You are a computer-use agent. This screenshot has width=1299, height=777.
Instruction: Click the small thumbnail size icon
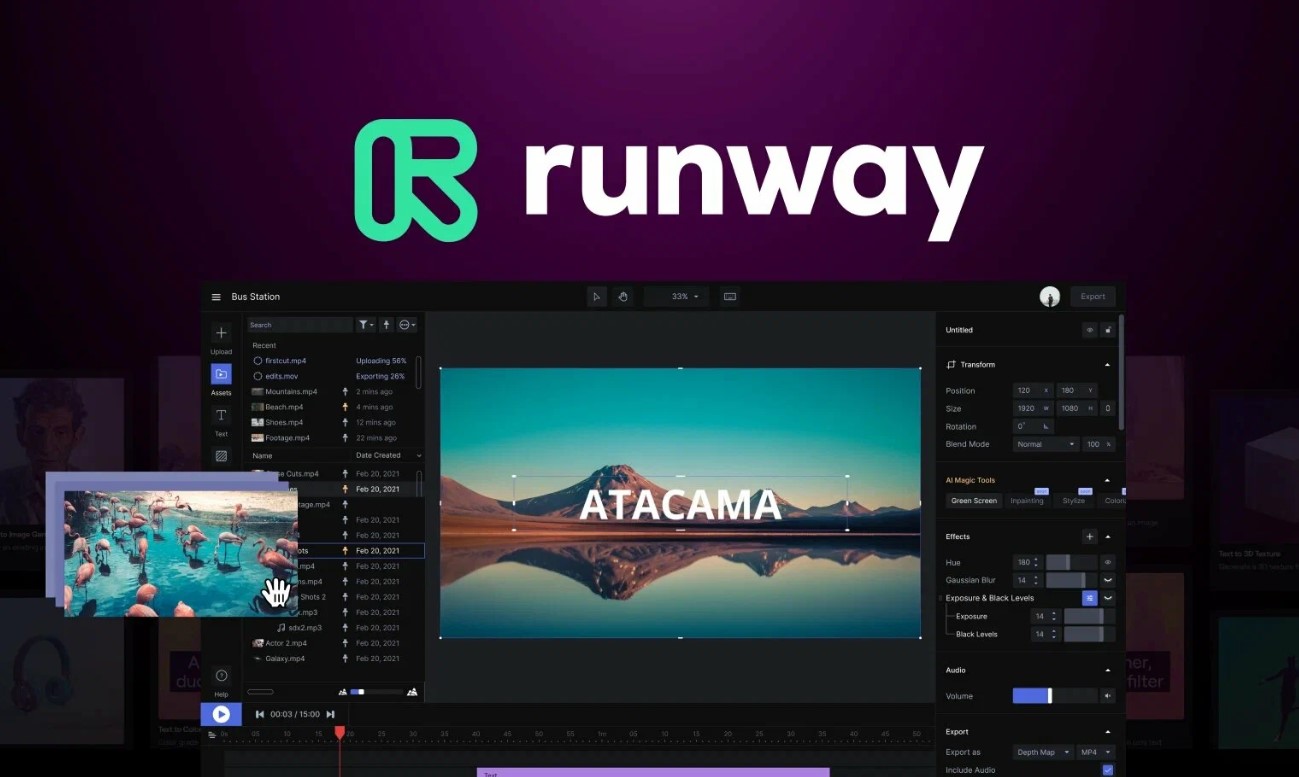(x=342, y=691)
